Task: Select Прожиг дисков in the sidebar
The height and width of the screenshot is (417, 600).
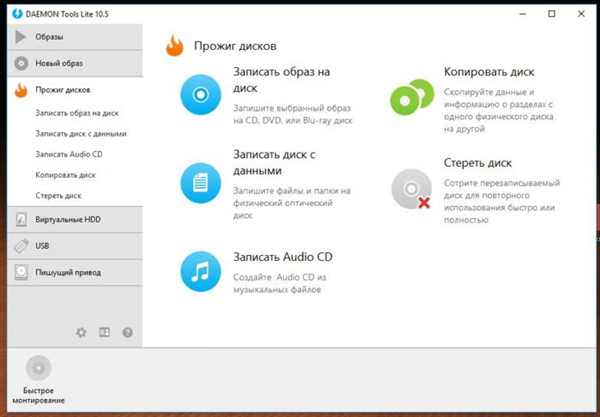Action: click(x=75, y=90)
